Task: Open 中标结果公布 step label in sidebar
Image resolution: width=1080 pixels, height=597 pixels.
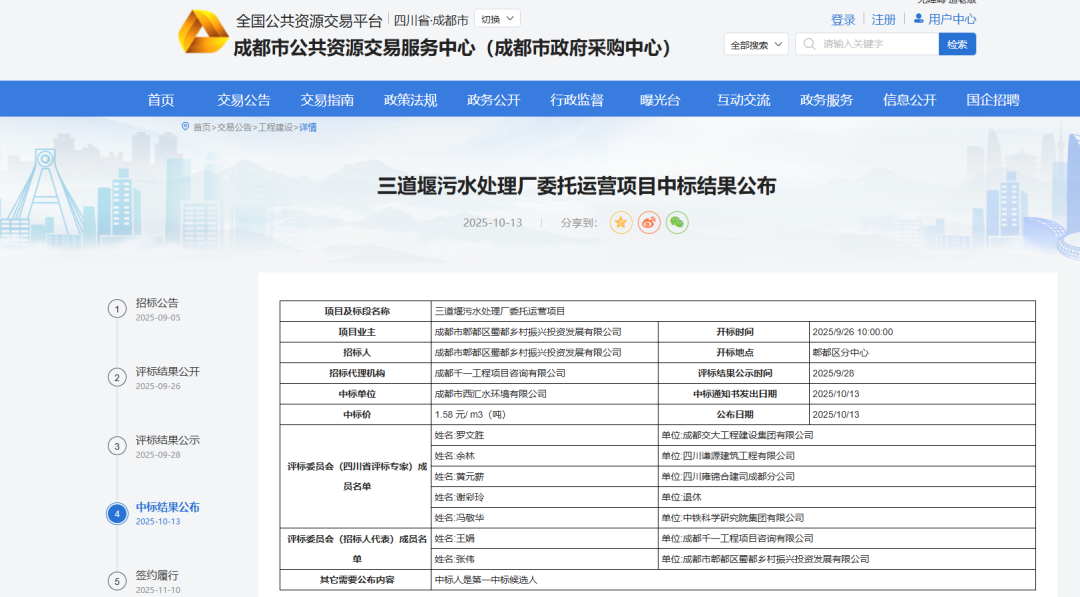Action: coord(167,507)
